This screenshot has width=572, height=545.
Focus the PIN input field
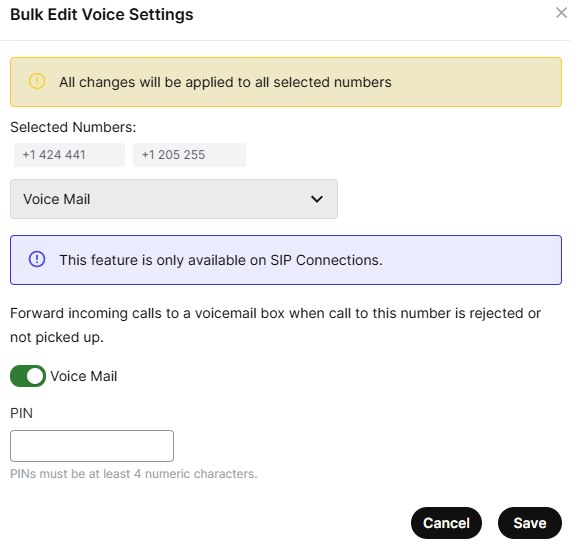(x=92, y=446)
